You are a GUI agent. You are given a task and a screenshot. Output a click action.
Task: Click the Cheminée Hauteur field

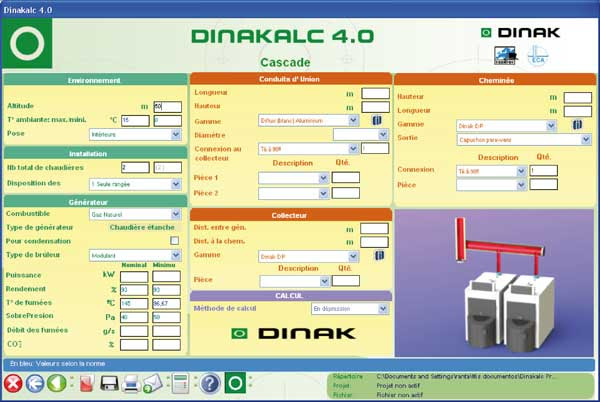[x=578, y=98]
